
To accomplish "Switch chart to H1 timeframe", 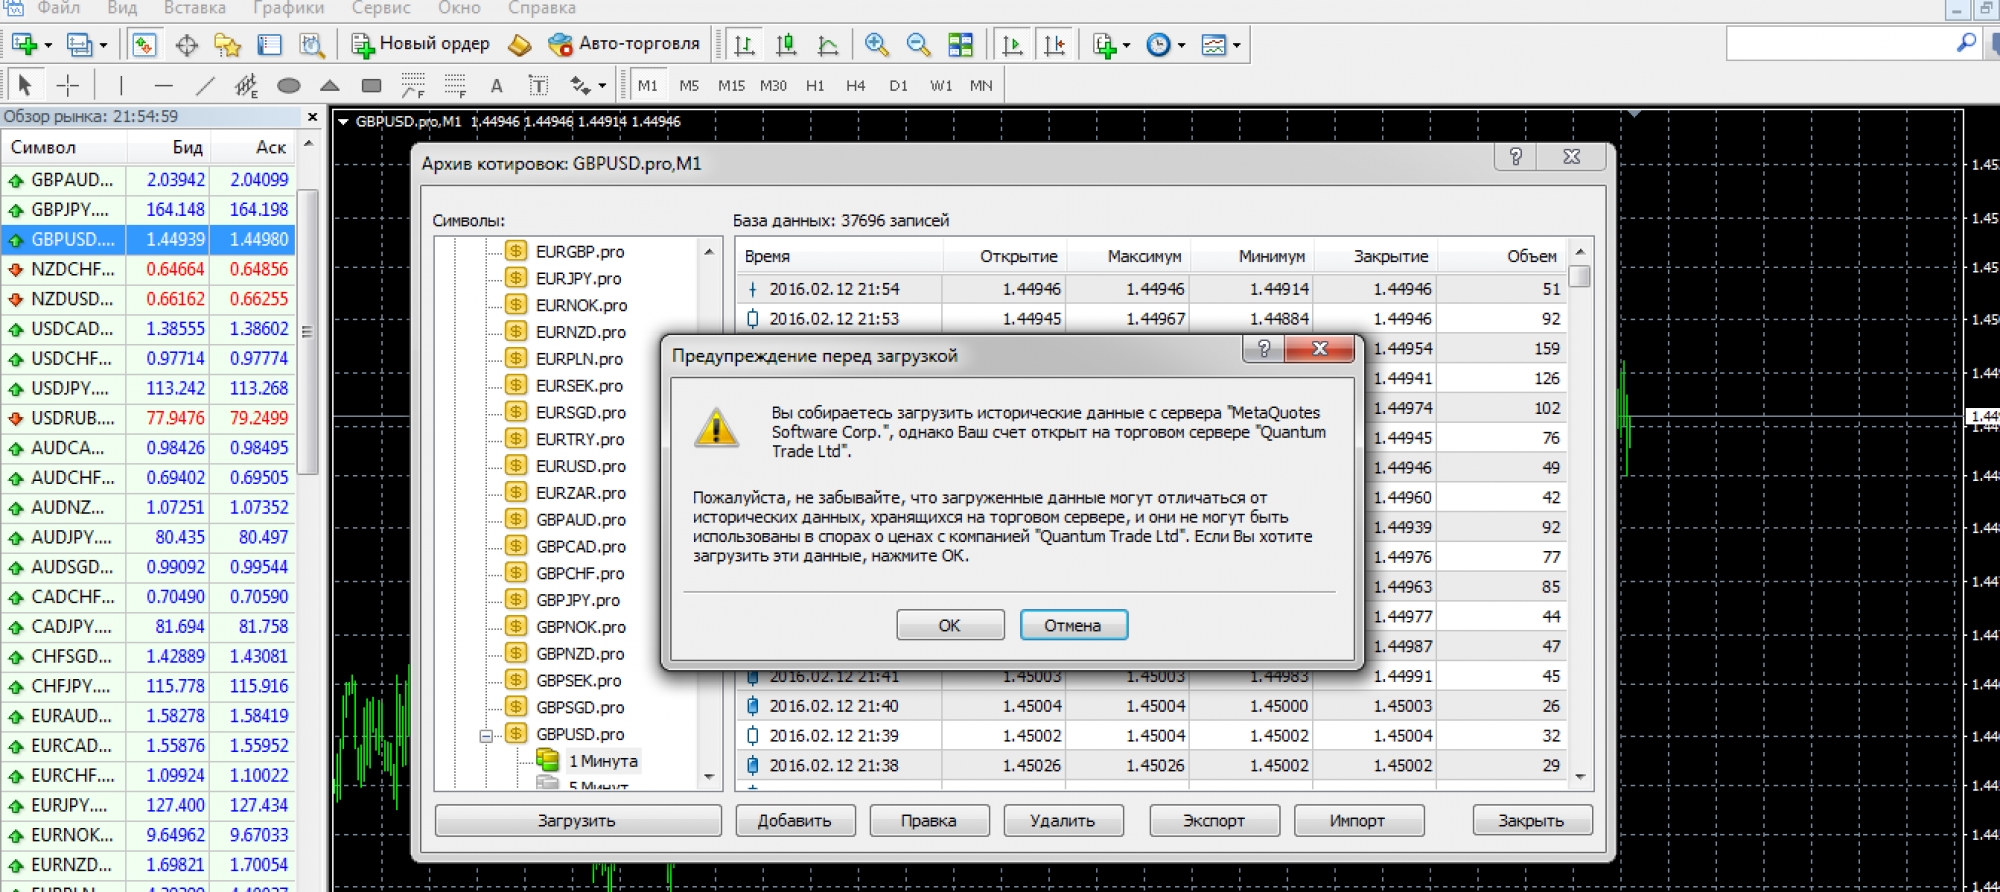I will 815,86.
